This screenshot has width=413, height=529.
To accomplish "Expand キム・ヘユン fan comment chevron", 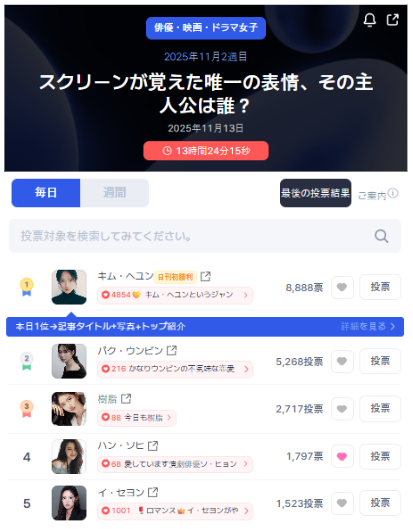I will point(246,295).
